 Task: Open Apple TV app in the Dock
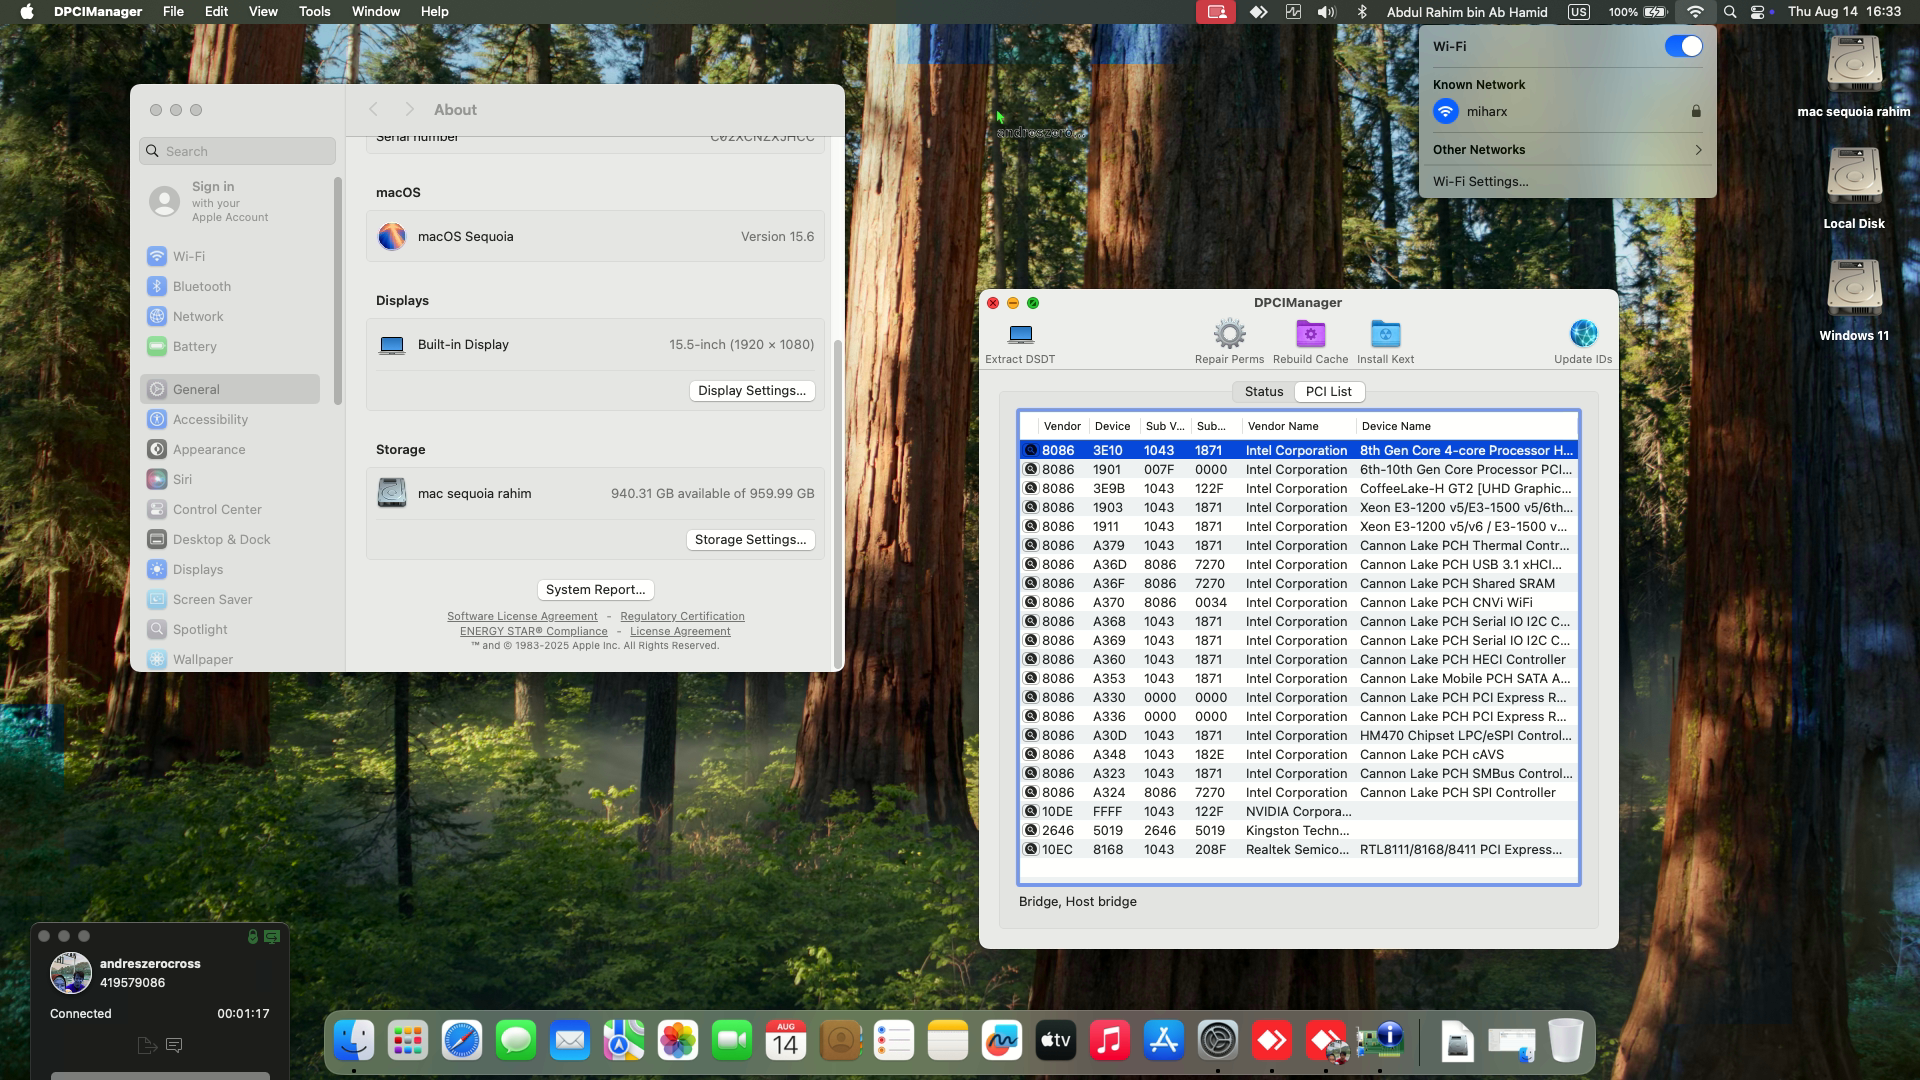tap(1056, 1041)
